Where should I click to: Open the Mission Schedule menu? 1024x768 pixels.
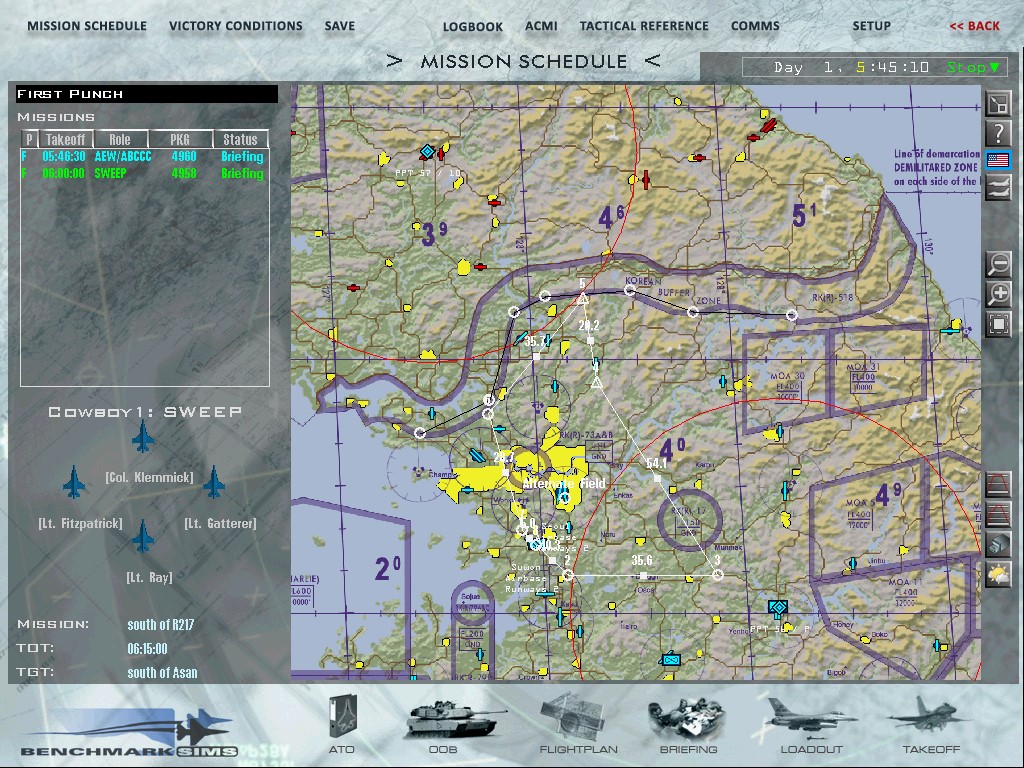pos(87,26)
